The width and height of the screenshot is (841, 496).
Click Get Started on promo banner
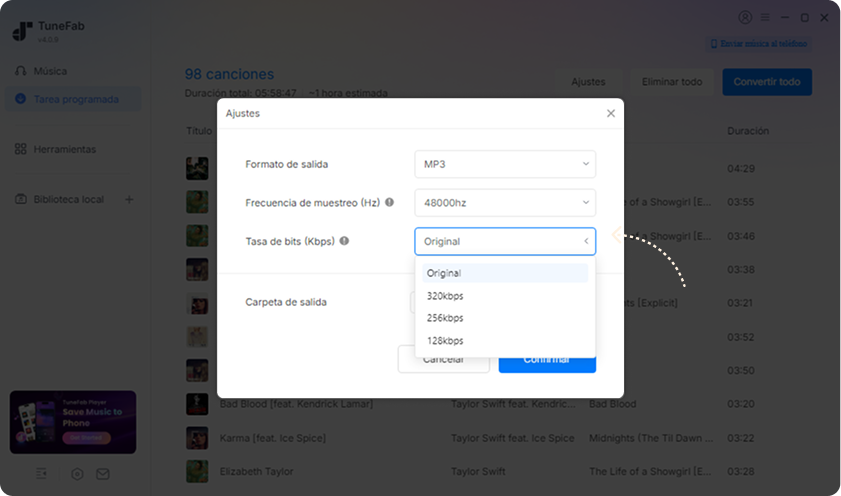pos(86,438)
